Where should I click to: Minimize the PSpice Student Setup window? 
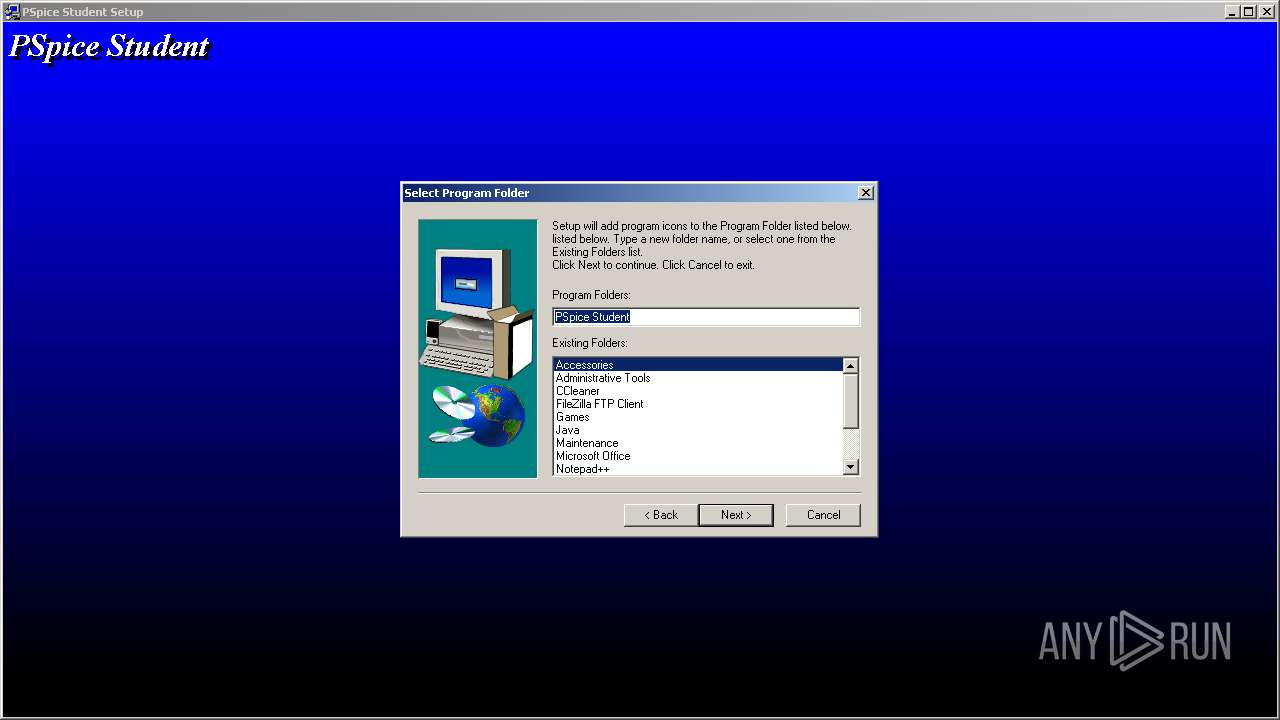point(1232,12)
